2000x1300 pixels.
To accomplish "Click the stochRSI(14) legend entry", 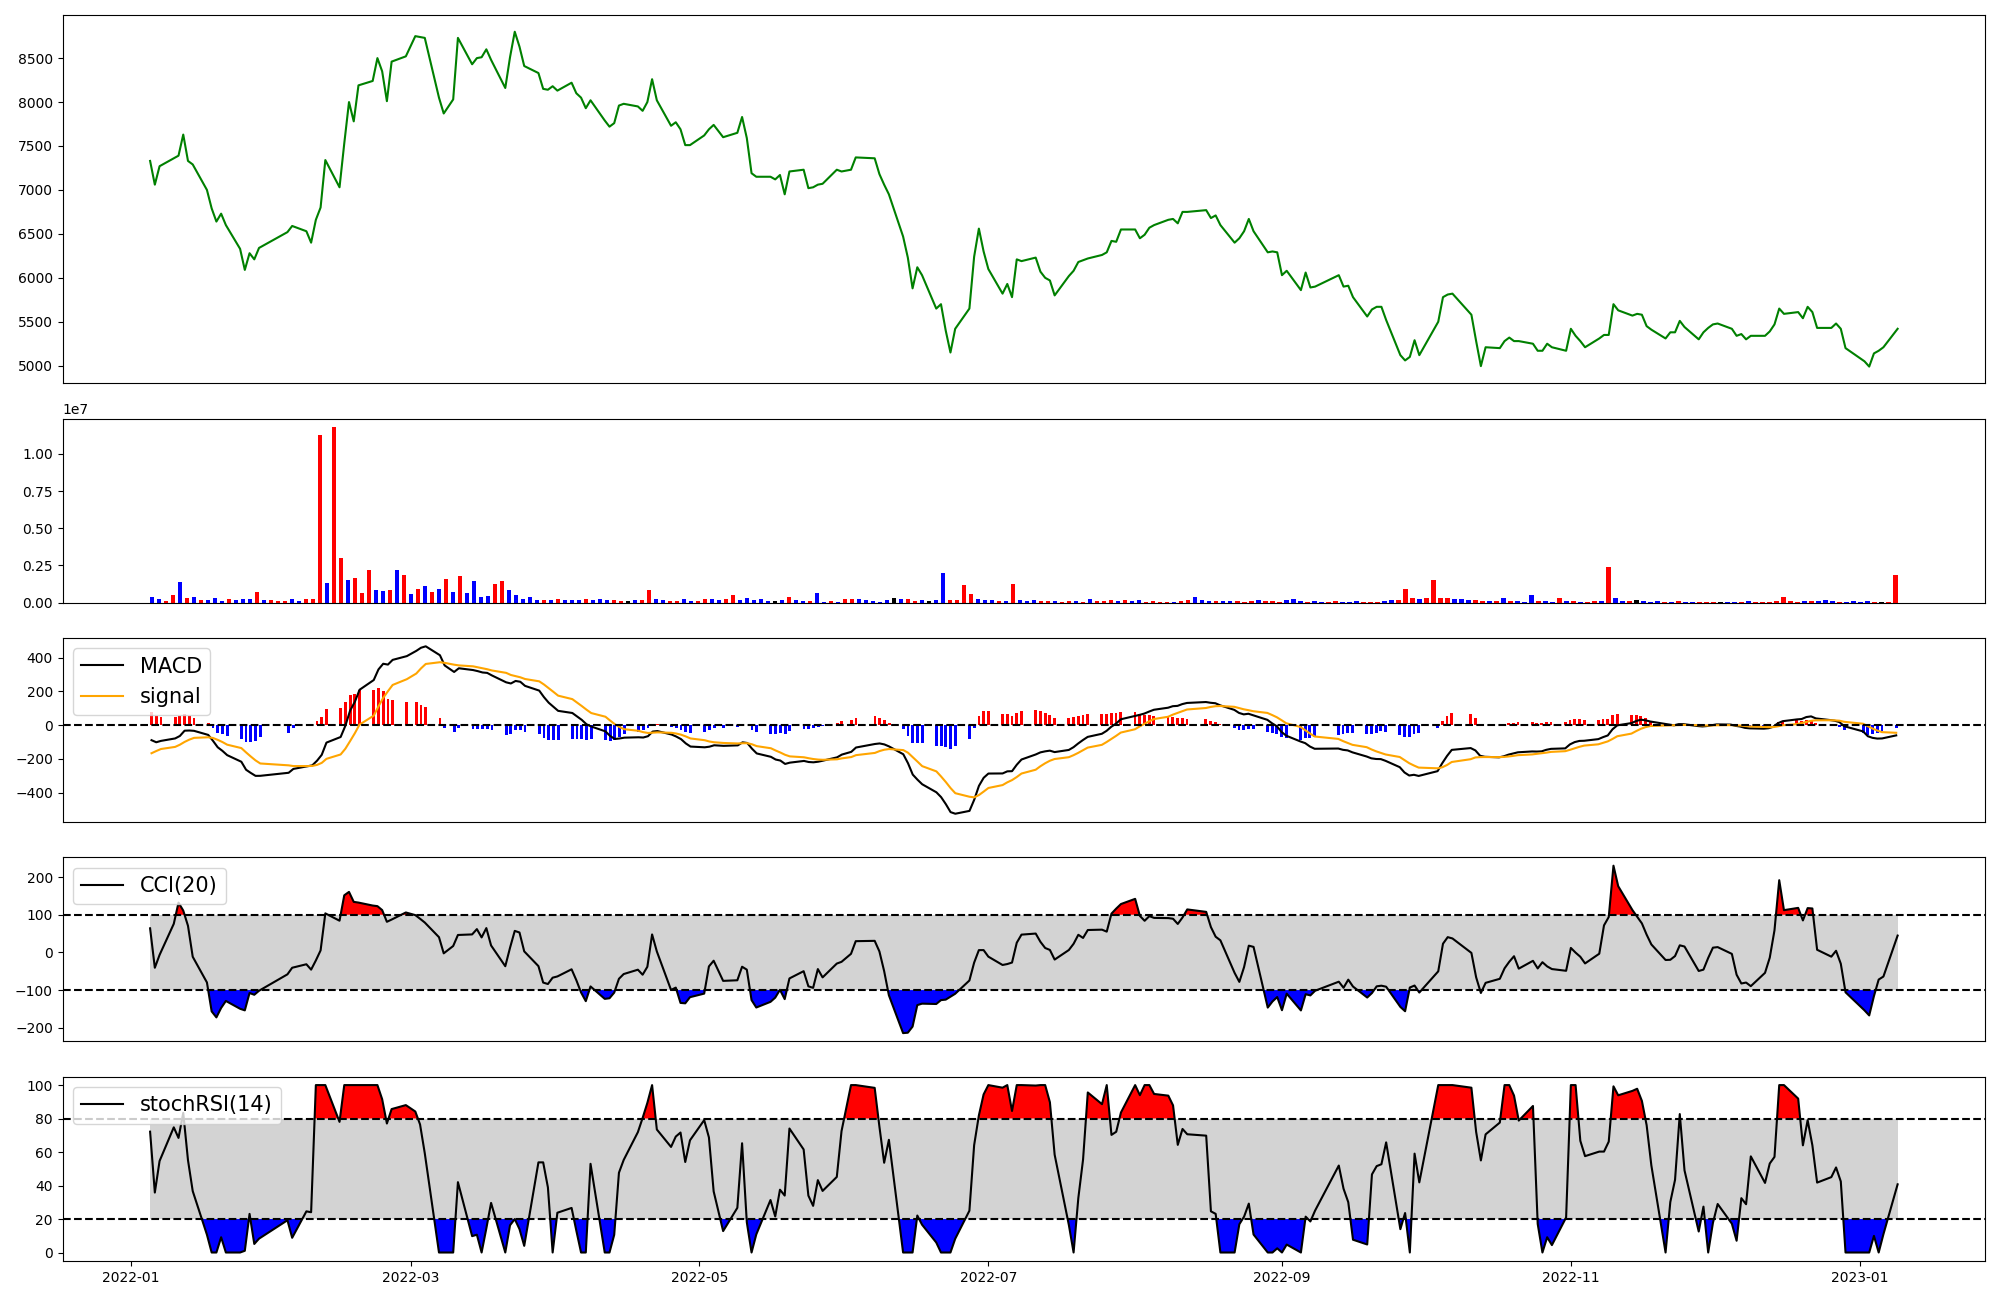I will (205, 1104).
